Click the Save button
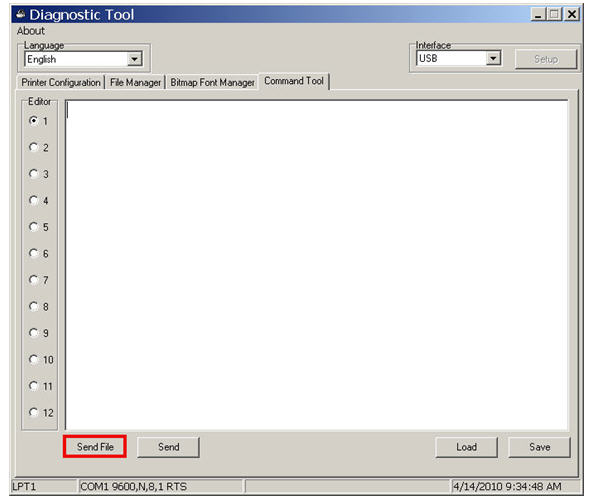Screen dimensions: 598x504 [540, 447]
